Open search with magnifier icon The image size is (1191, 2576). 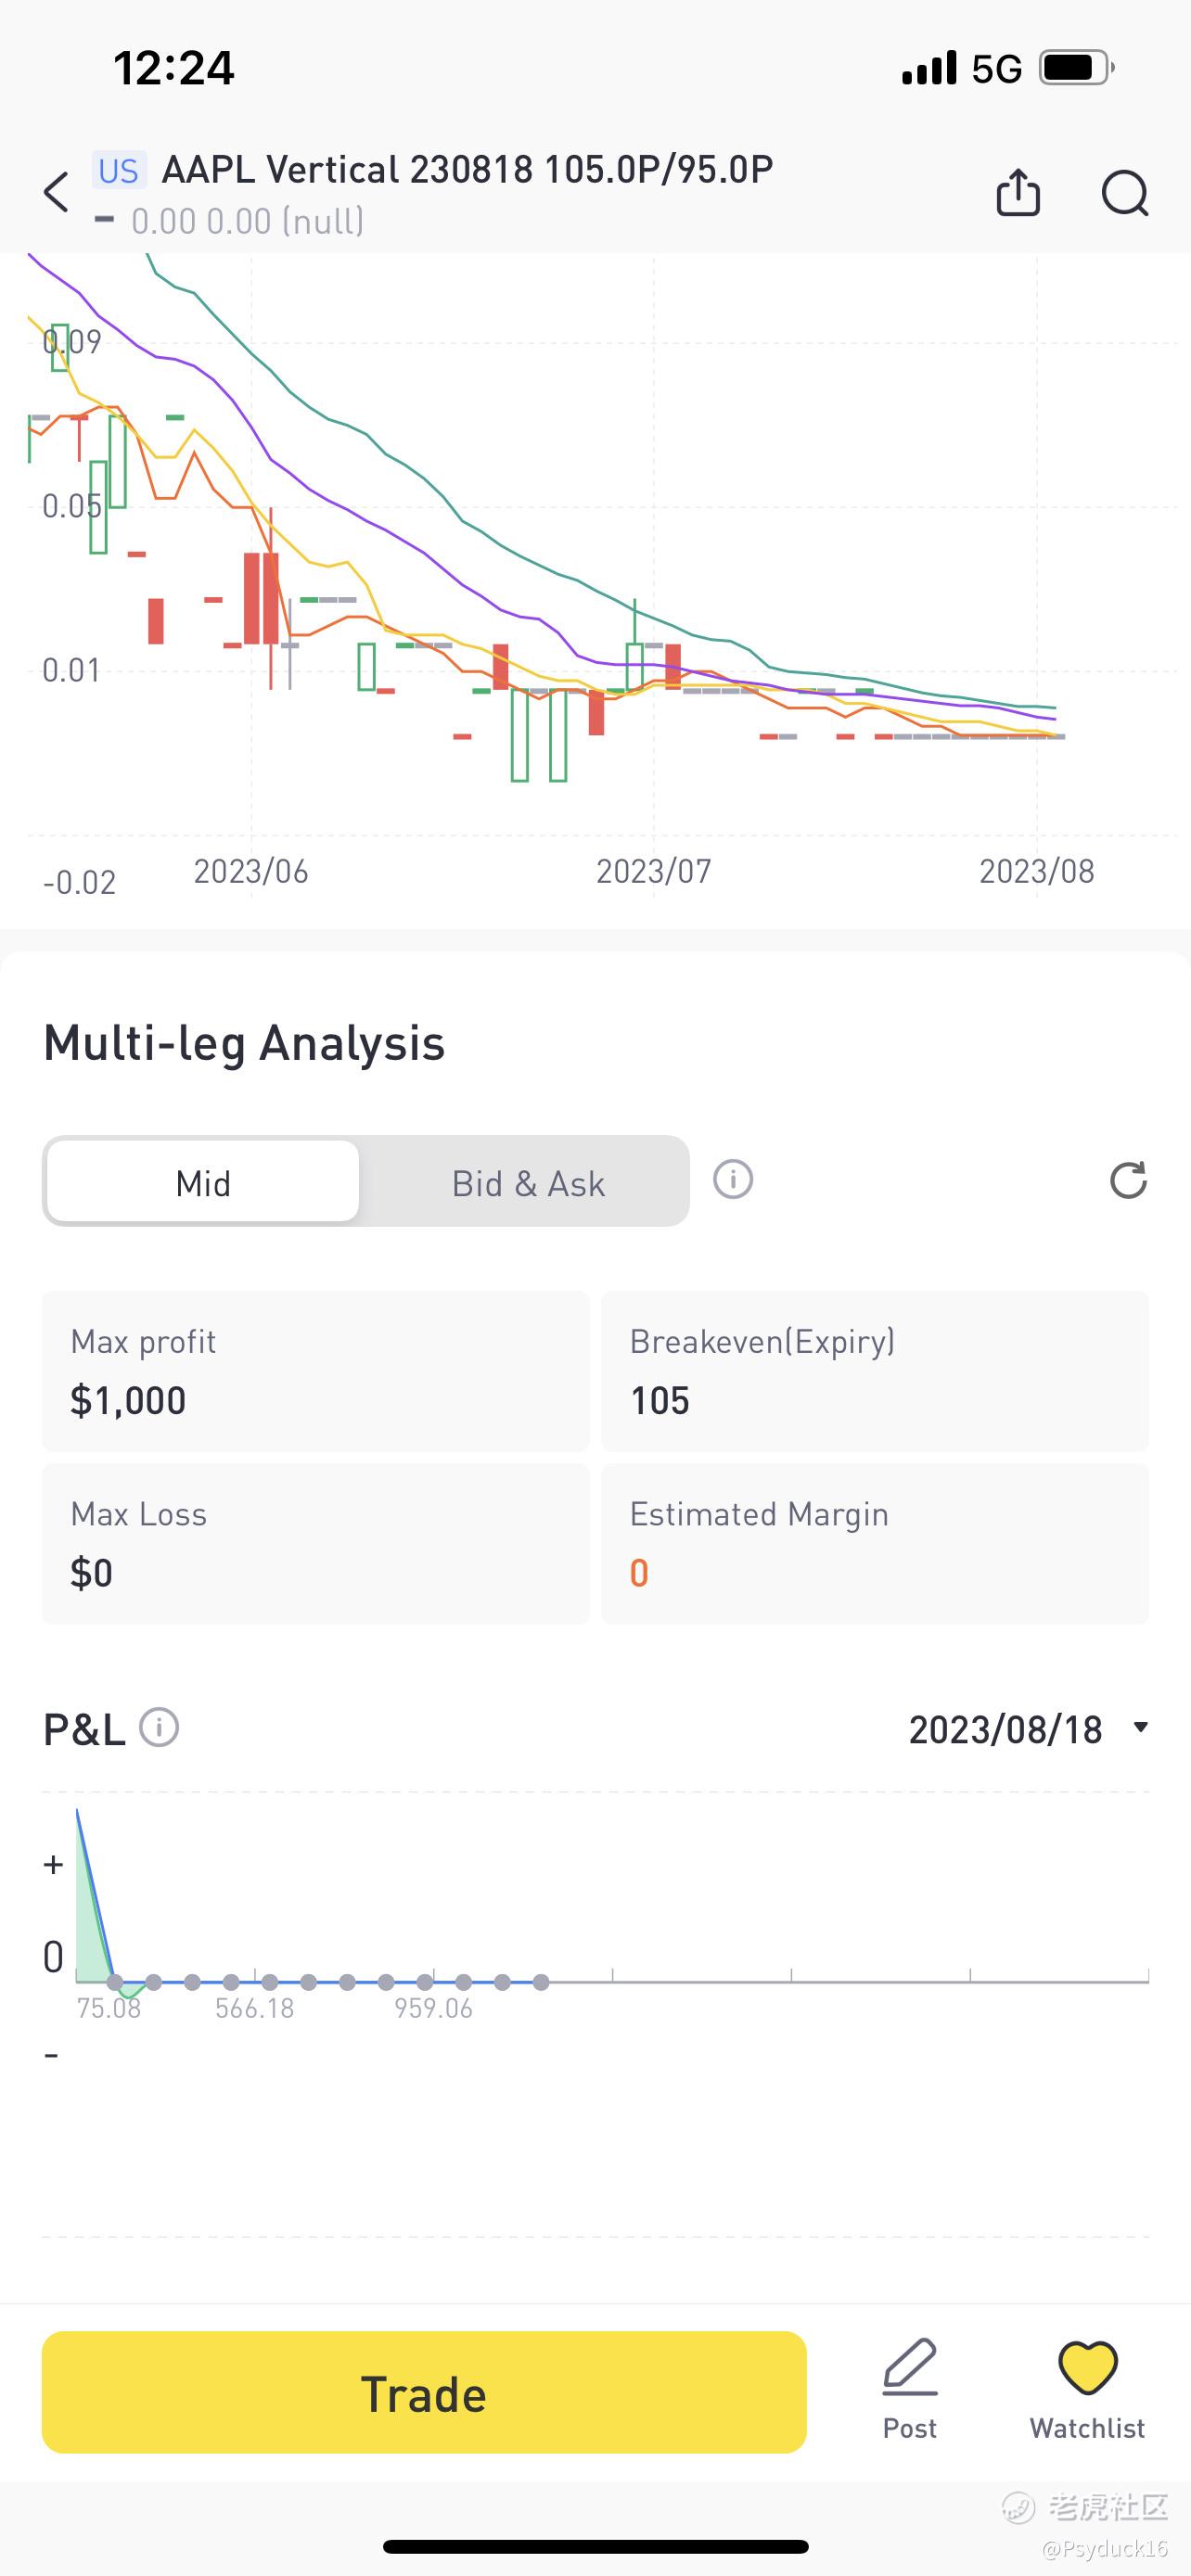(1124, 192)
